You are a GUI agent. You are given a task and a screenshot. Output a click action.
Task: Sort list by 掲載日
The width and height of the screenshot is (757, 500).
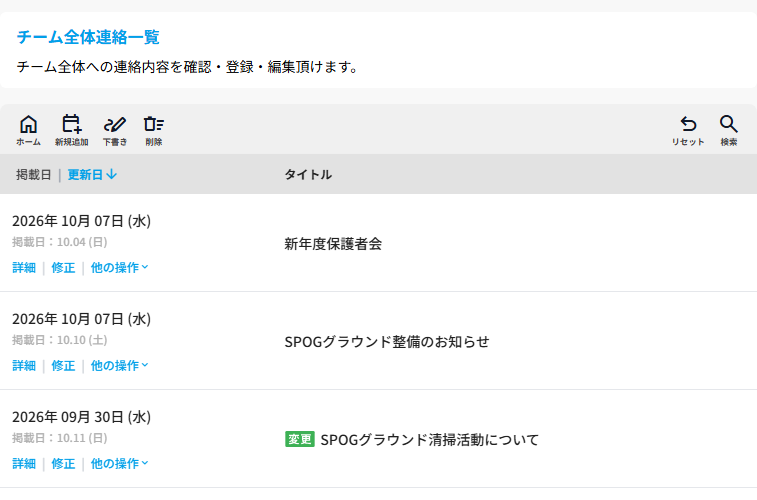33,174
